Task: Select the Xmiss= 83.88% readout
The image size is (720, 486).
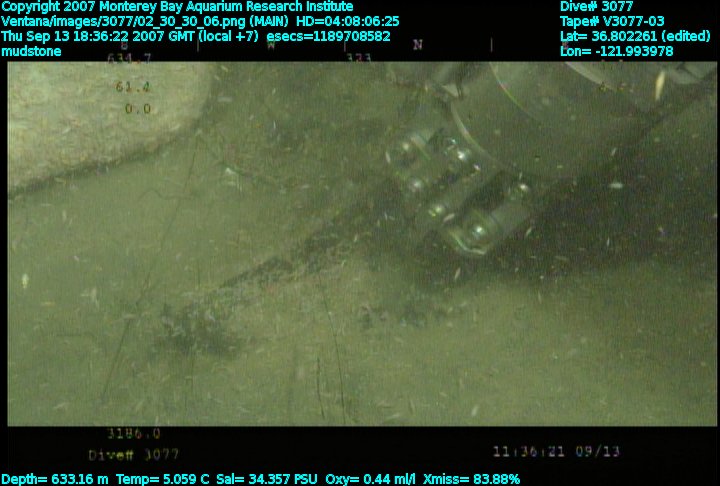Action: (471, 479)
